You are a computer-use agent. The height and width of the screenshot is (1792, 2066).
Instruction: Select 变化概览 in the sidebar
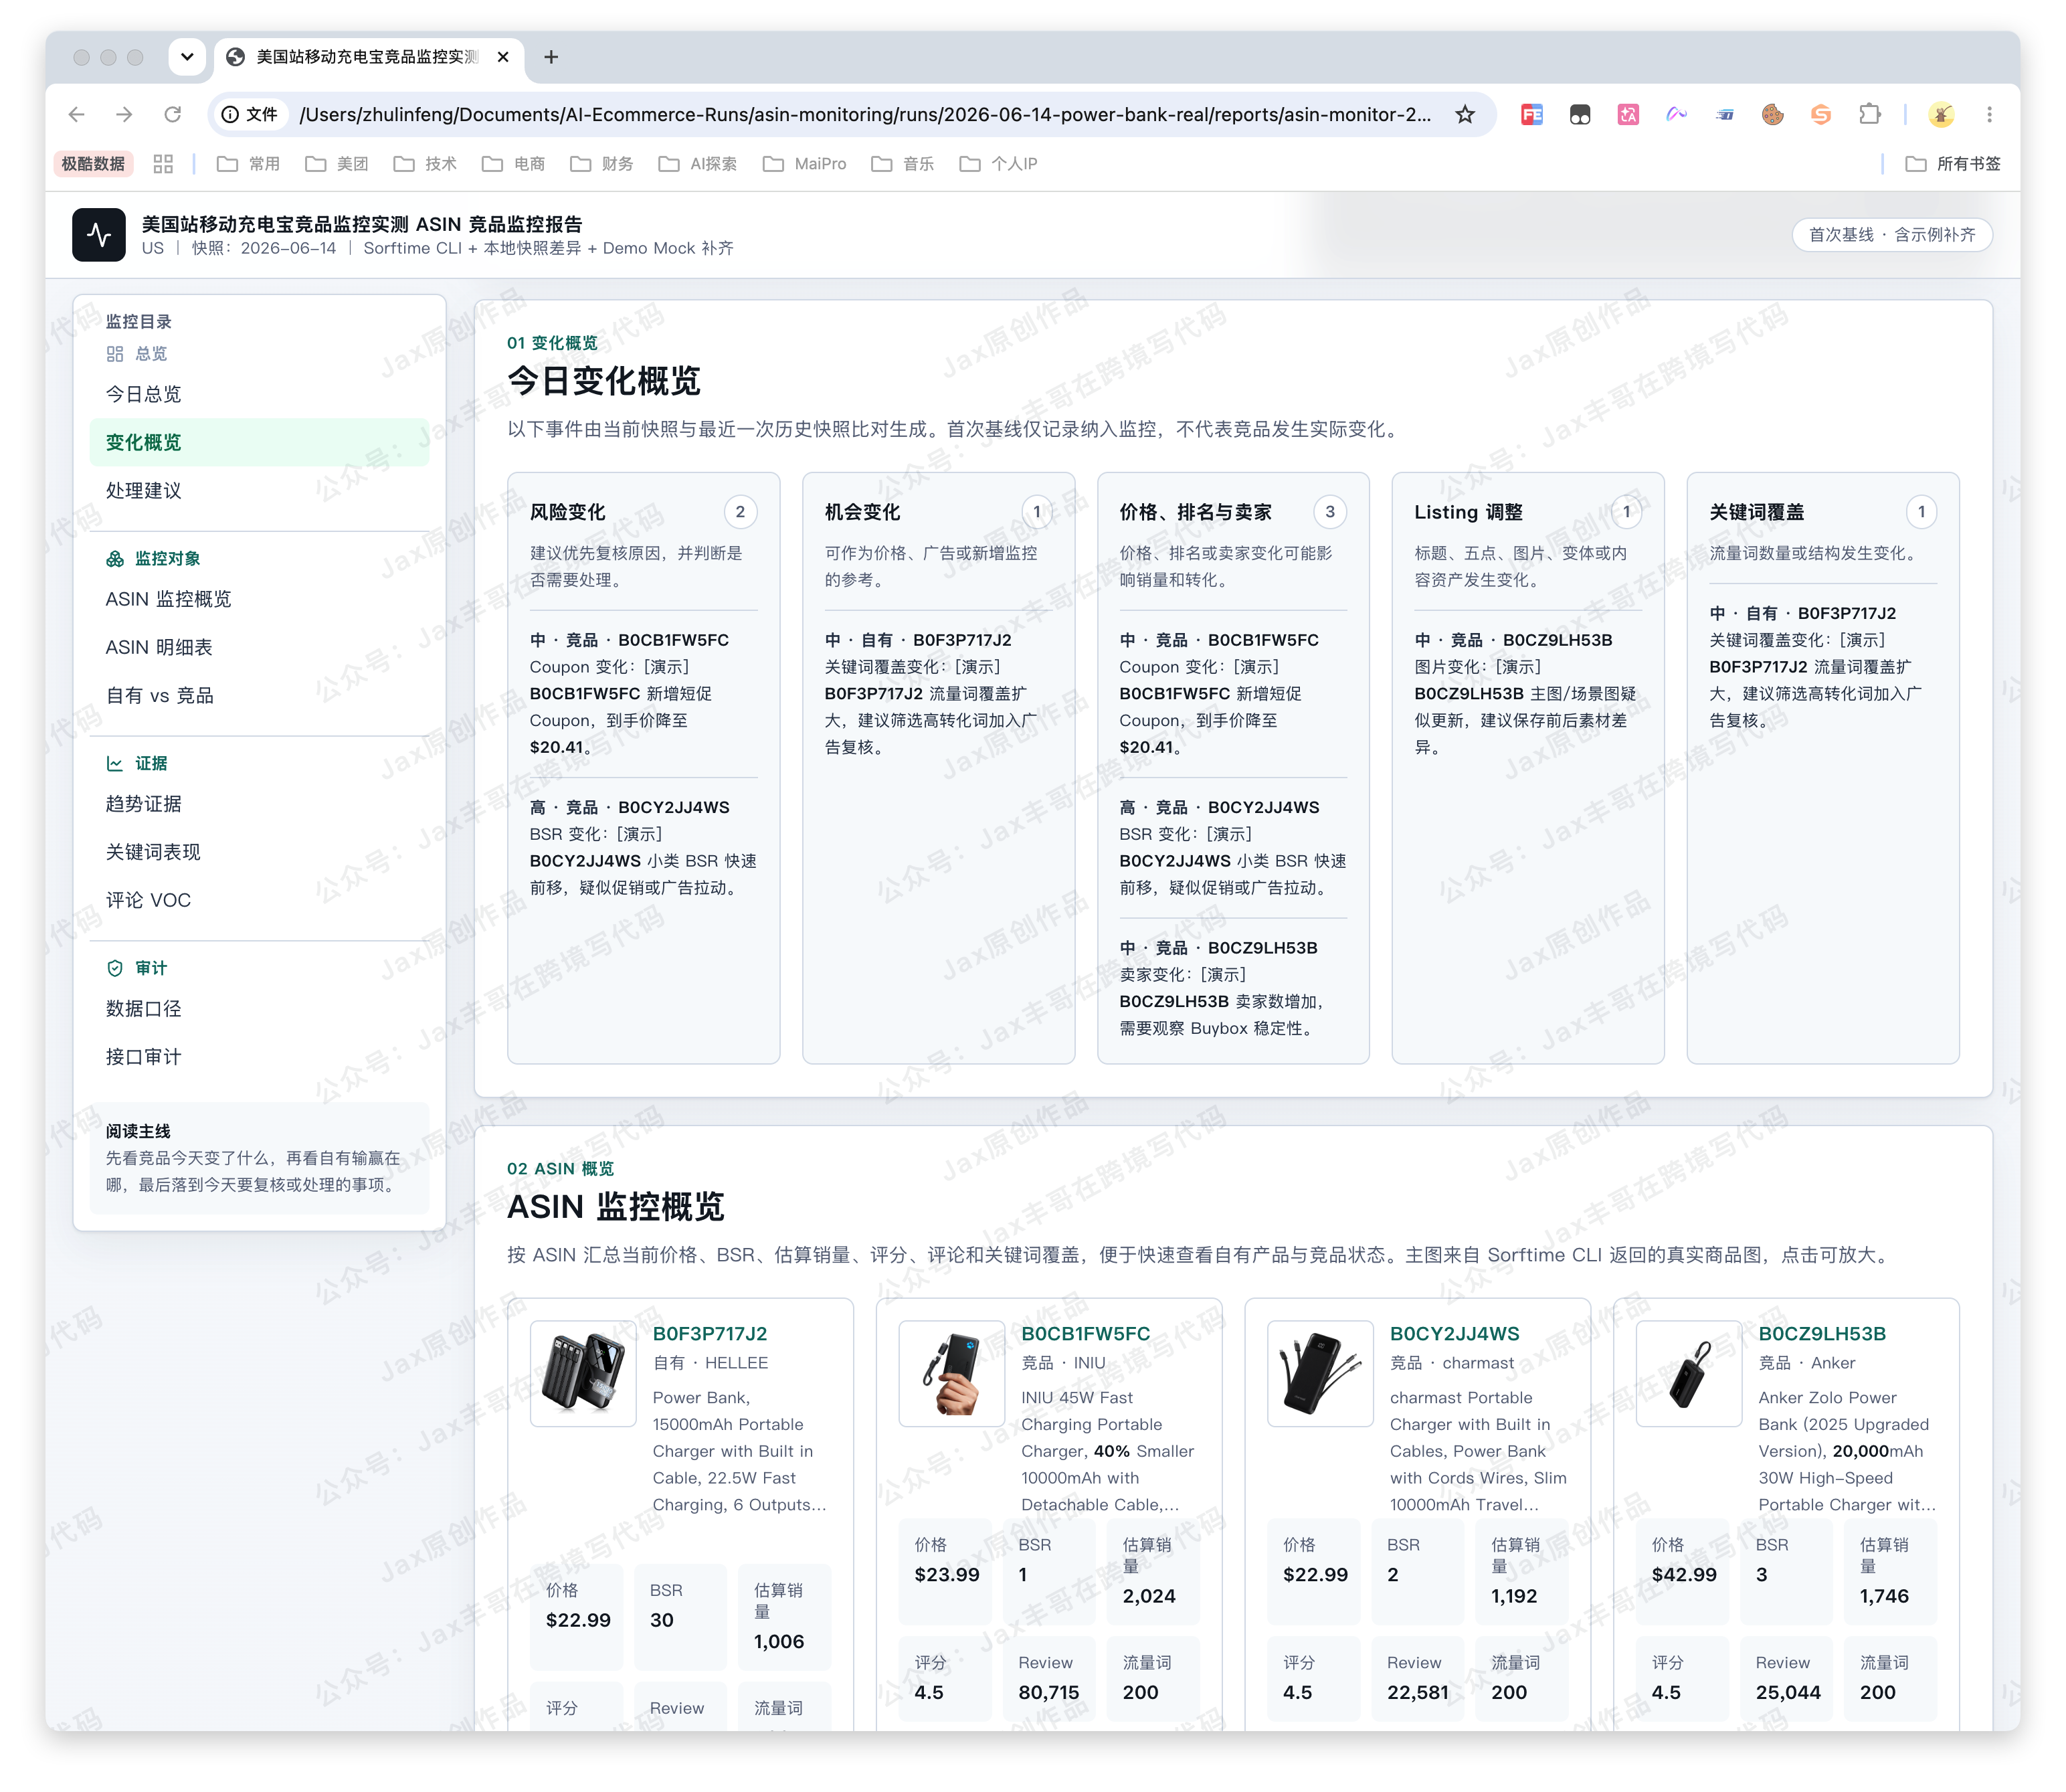pyautogui.click(x=259, y=442)
